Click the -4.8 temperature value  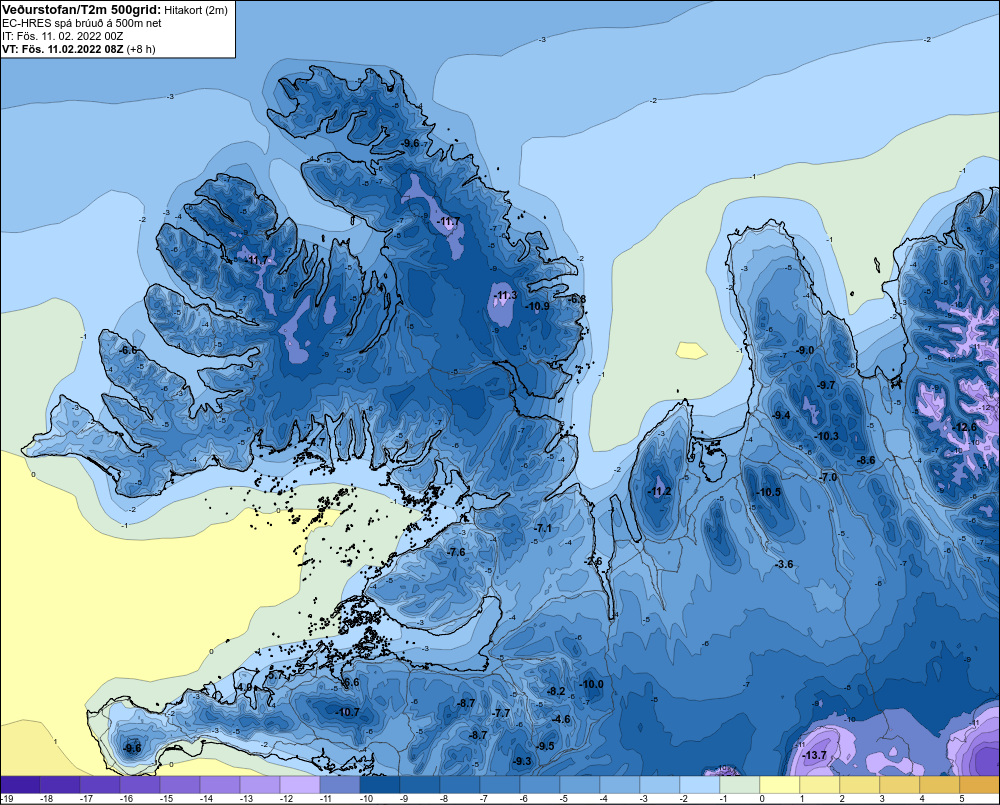(244, 687)
